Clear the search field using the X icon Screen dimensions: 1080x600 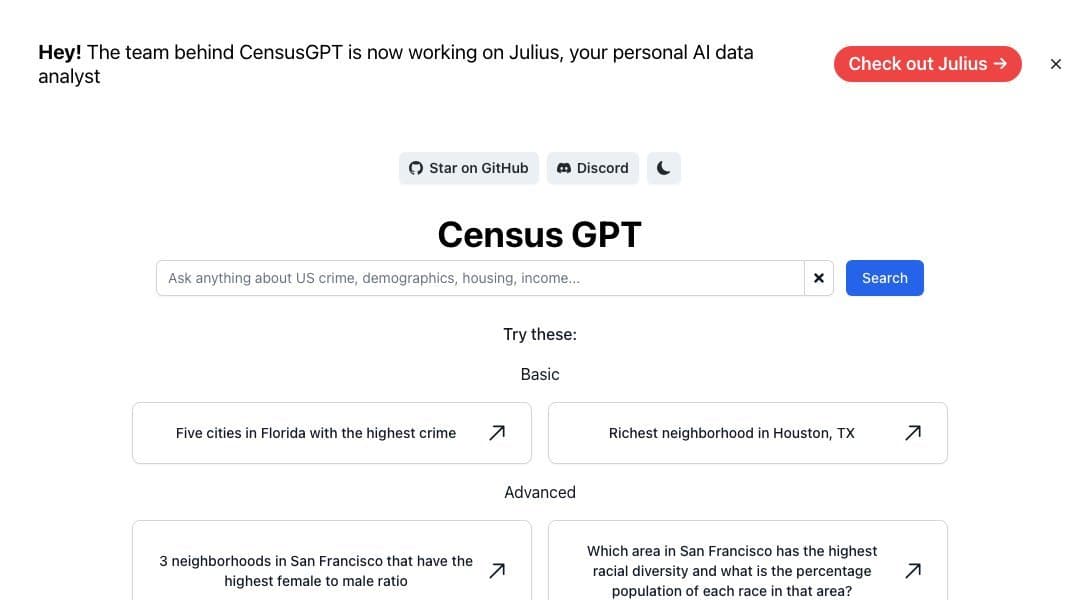(x=819, y=278)
